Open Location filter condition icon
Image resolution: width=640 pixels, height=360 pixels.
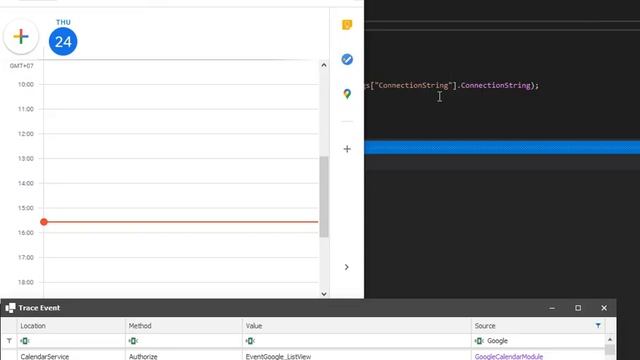(25, 341)
